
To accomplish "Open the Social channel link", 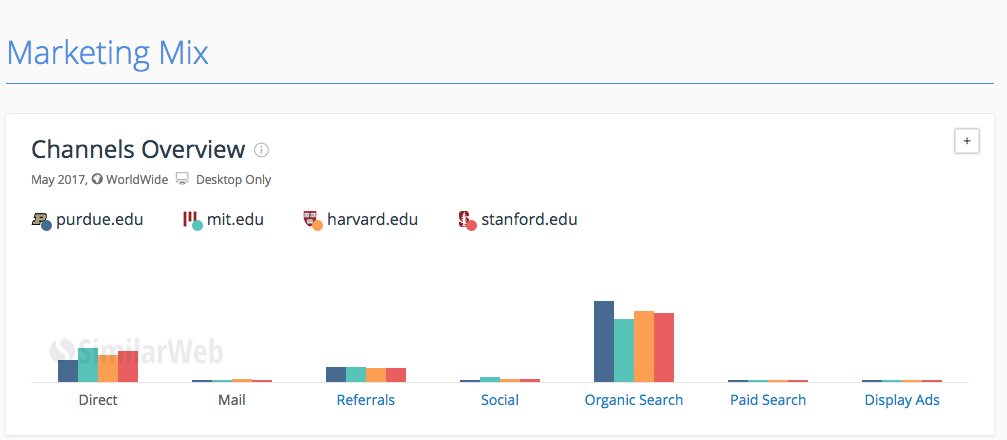I will 500,400.
